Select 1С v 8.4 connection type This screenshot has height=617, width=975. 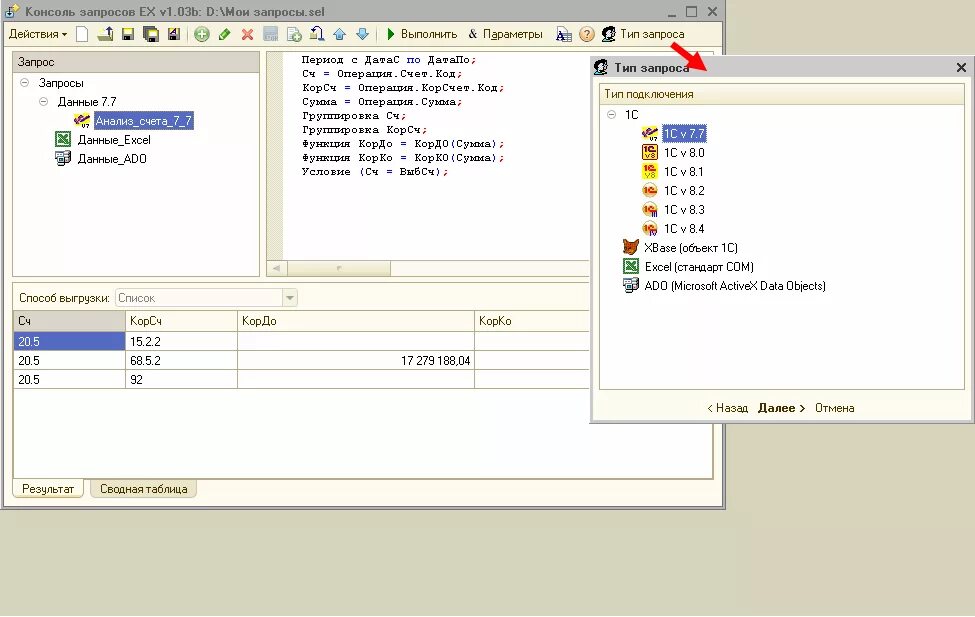[x=683, y=228]
